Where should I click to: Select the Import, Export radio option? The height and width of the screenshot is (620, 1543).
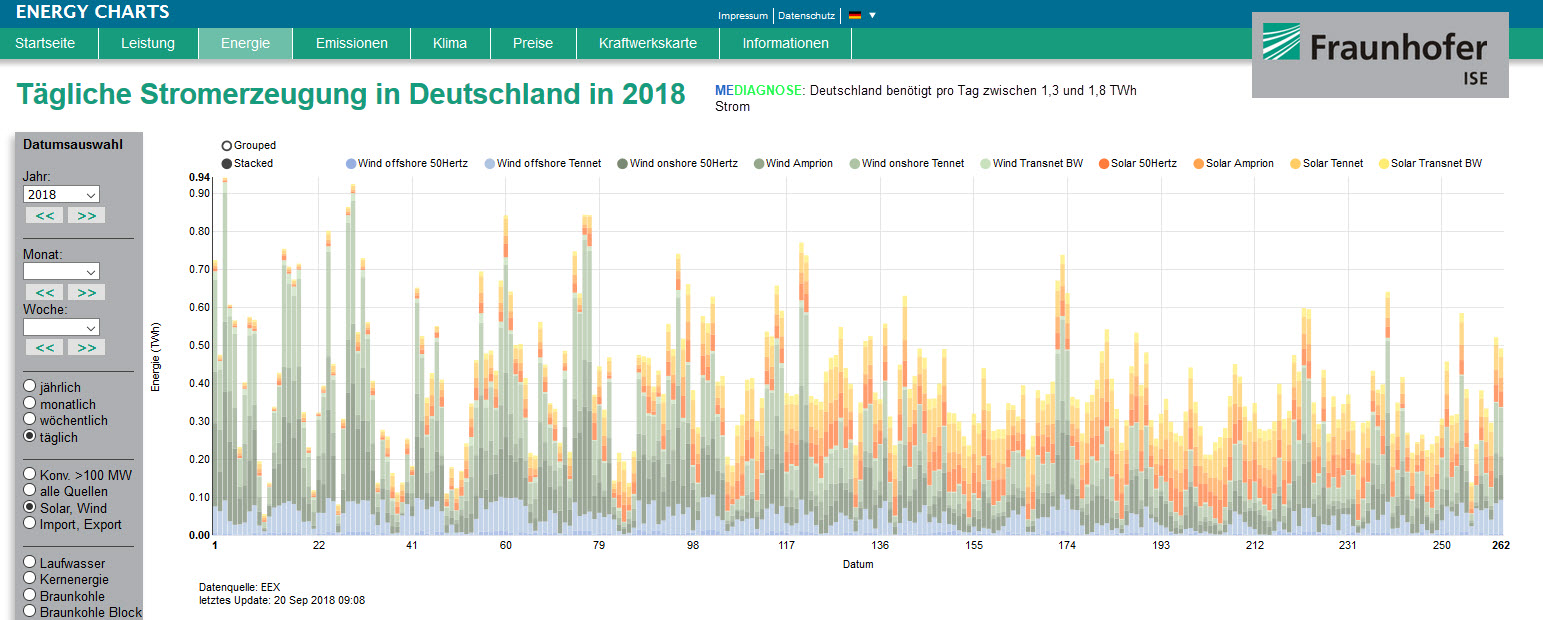[30, 524]
